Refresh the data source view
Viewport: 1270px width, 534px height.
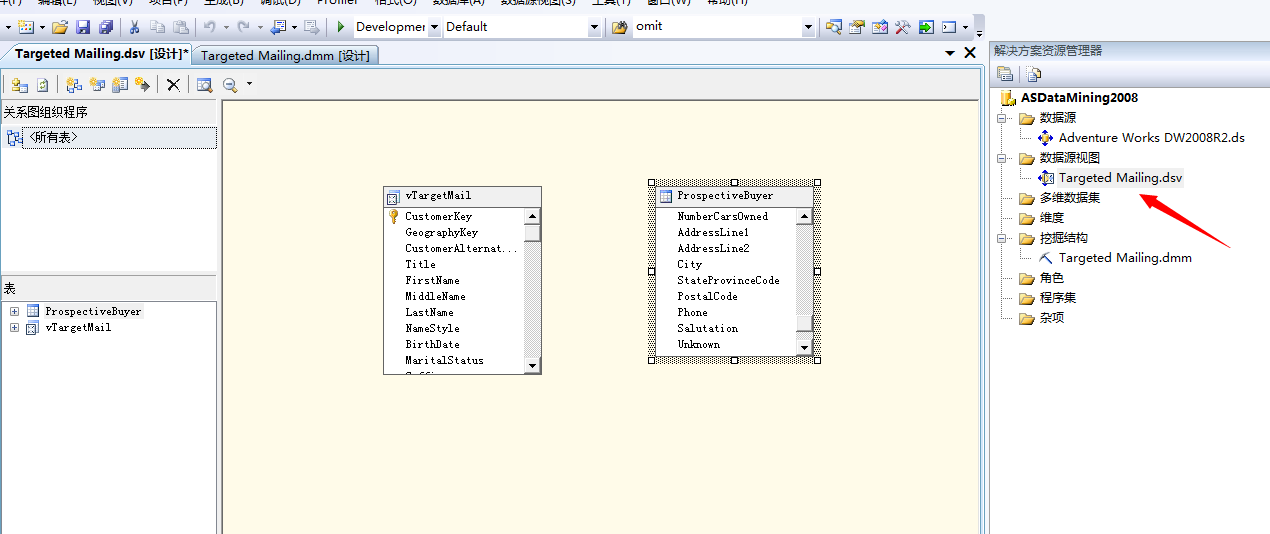pyautogui.click(x=42, y=85)
